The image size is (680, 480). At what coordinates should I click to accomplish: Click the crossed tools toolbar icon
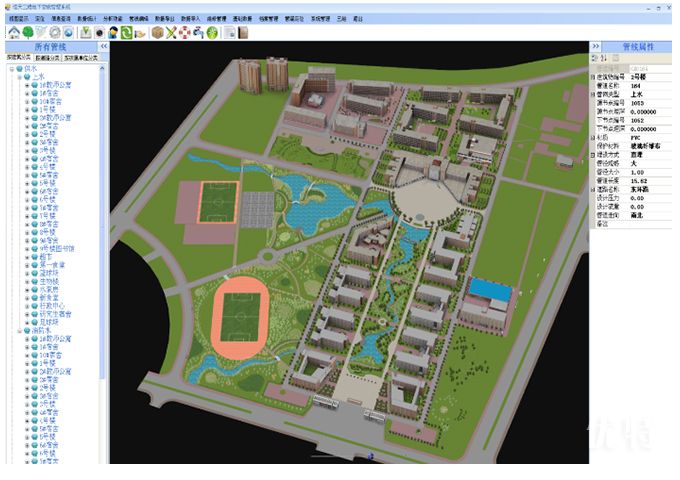coord(171,32)
